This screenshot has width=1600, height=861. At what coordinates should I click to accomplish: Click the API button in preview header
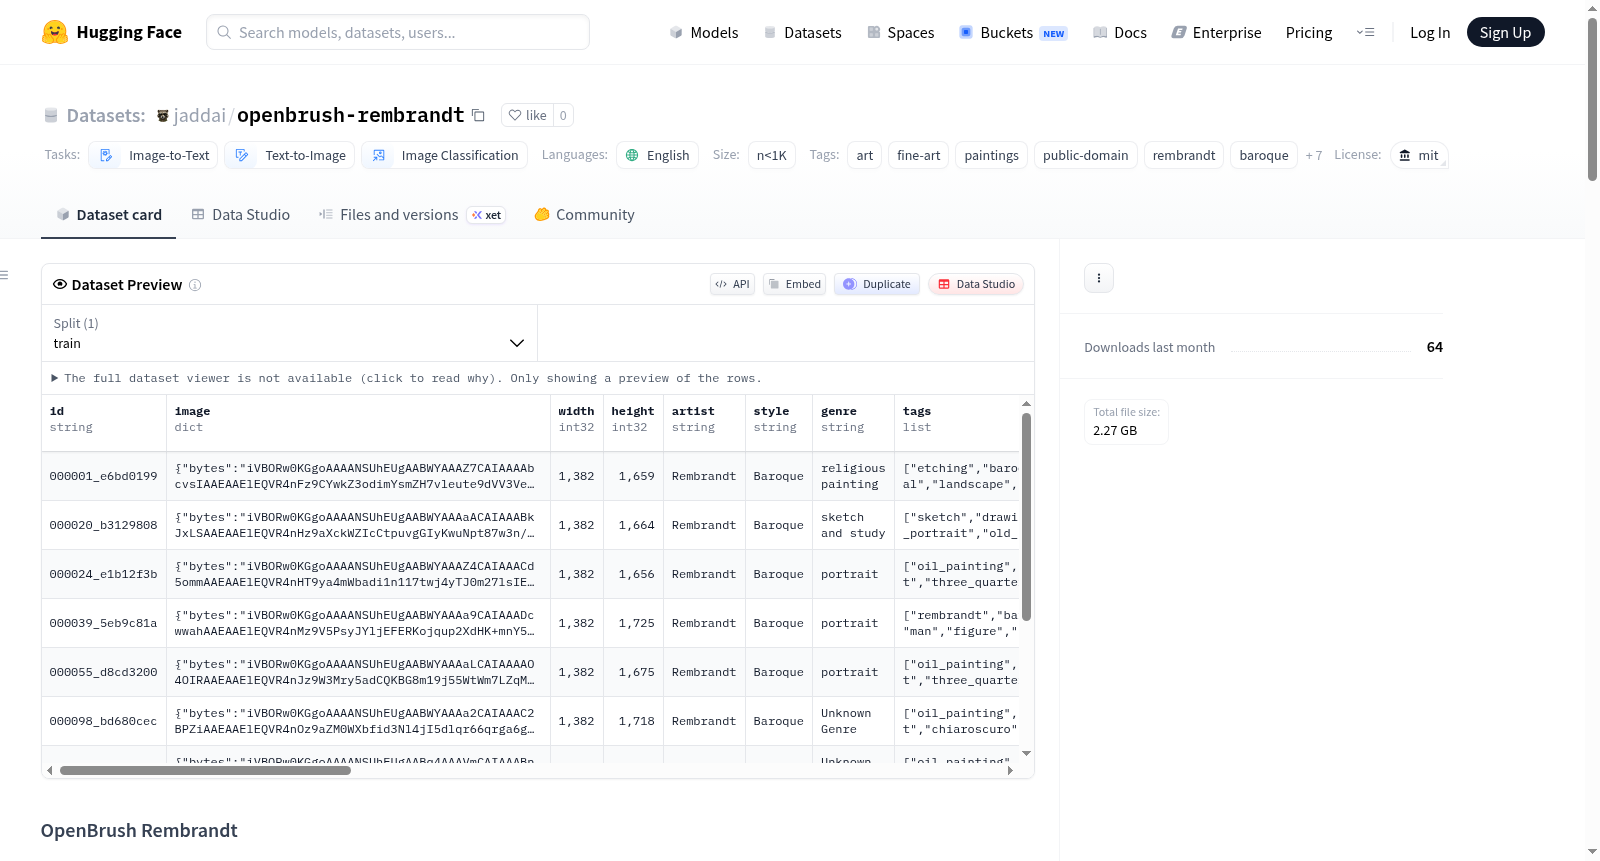pyautogui.click(x=732, y=284)
